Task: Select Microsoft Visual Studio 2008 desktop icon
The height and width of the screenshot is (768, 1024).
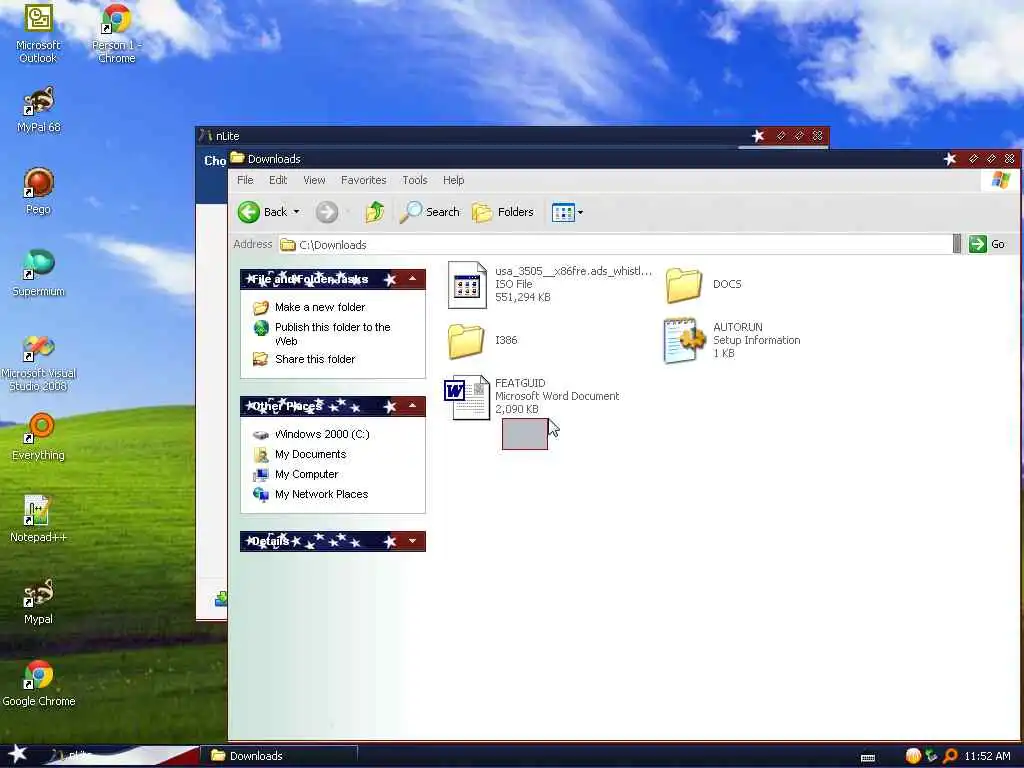Action: coord(39,363)
